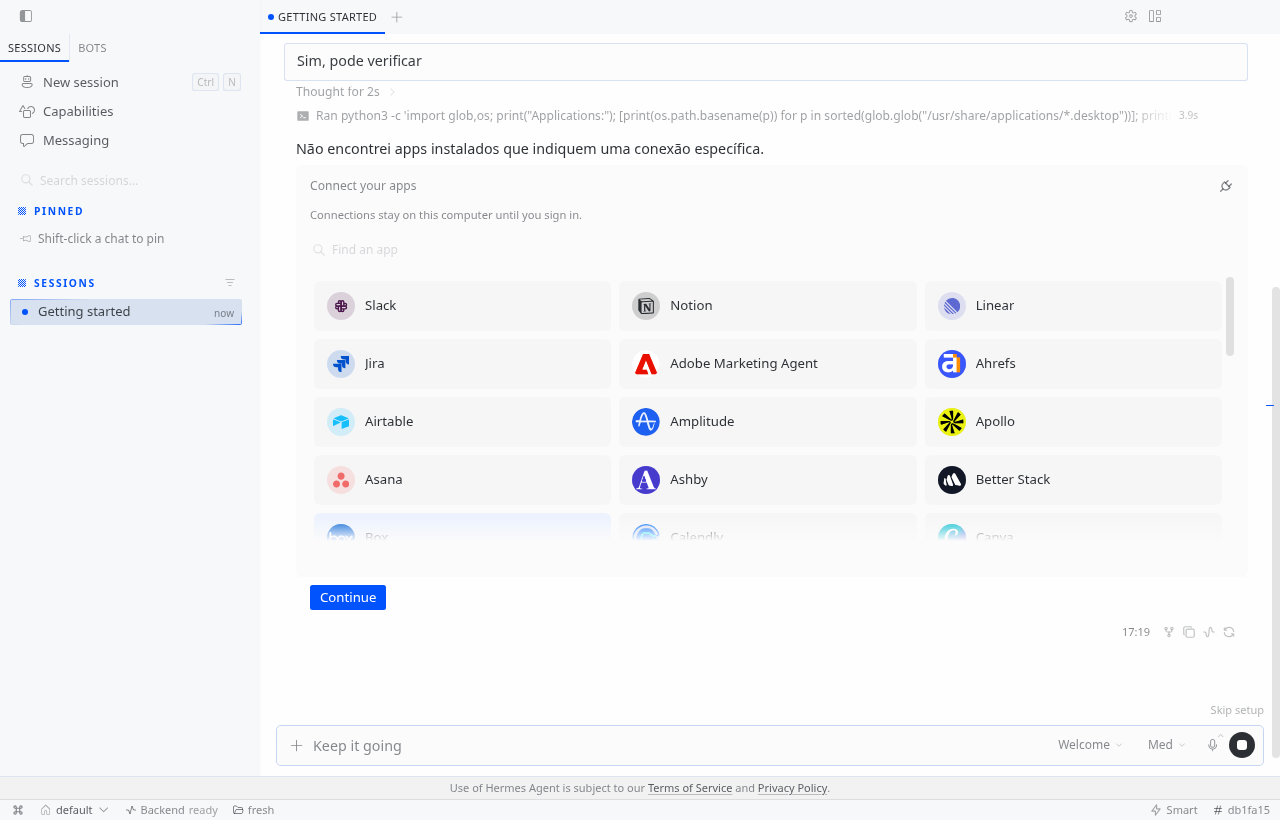This screenshot has width=1280, height=820.
Task: Click the Airtable card label
Action: 389,422
